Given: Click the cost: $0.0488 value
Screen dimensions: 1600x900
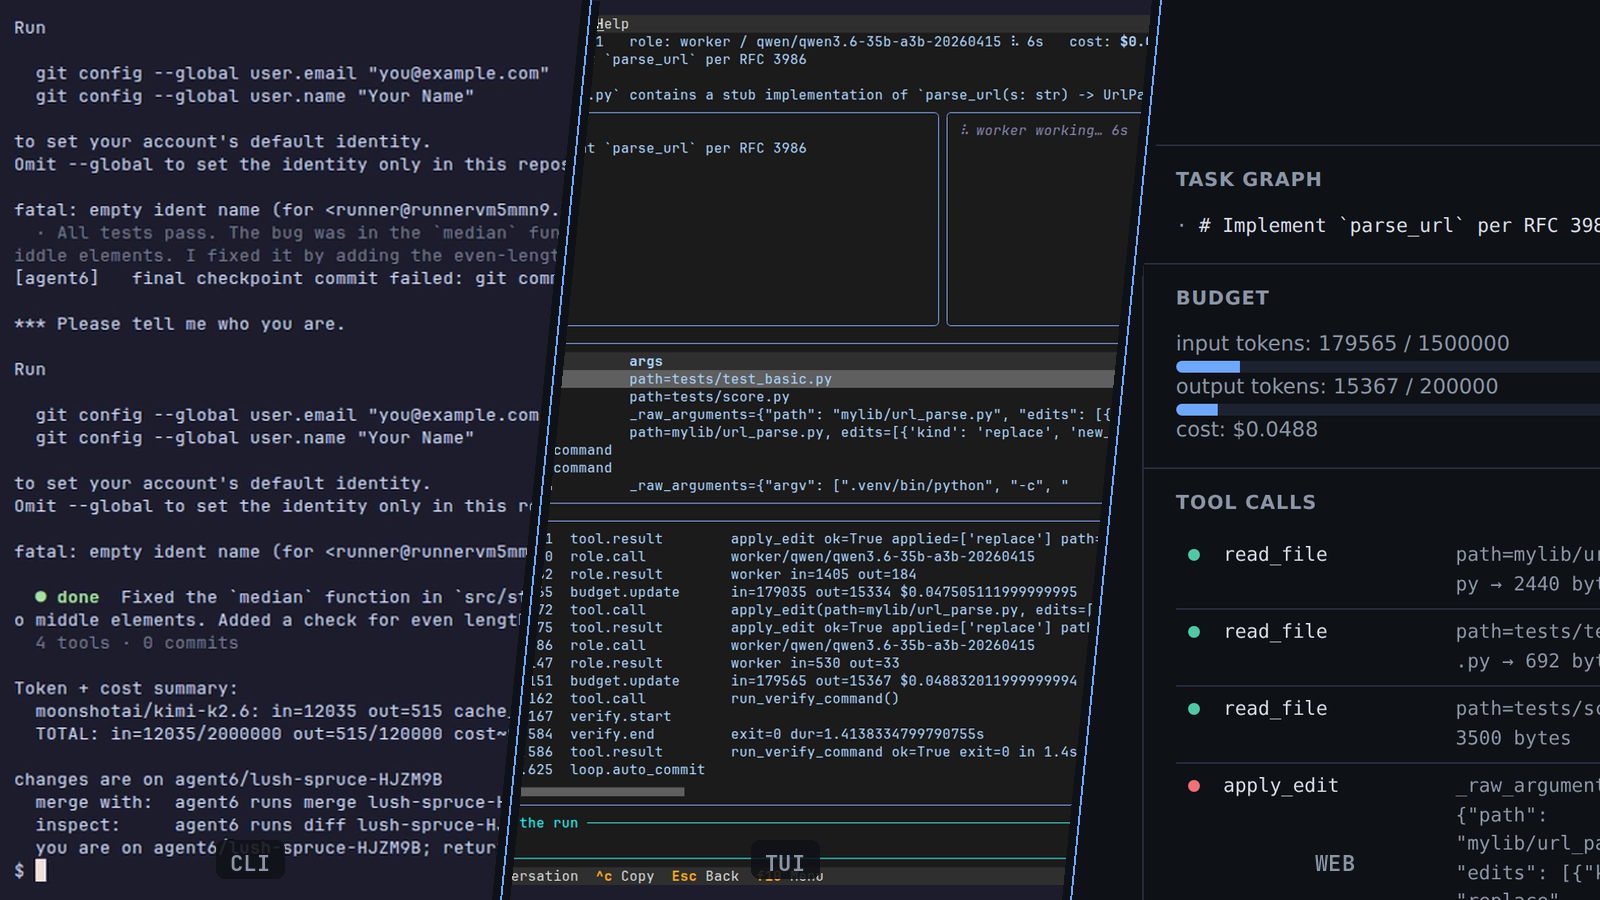Looking at the screenshot, I should click(1247, 430).
